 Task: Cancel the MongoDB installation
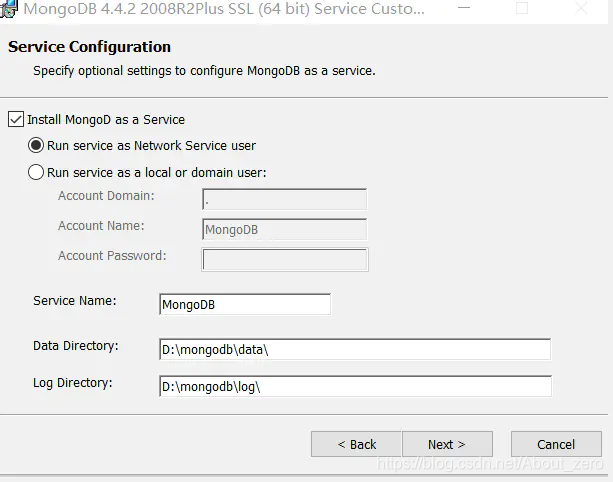556,444
